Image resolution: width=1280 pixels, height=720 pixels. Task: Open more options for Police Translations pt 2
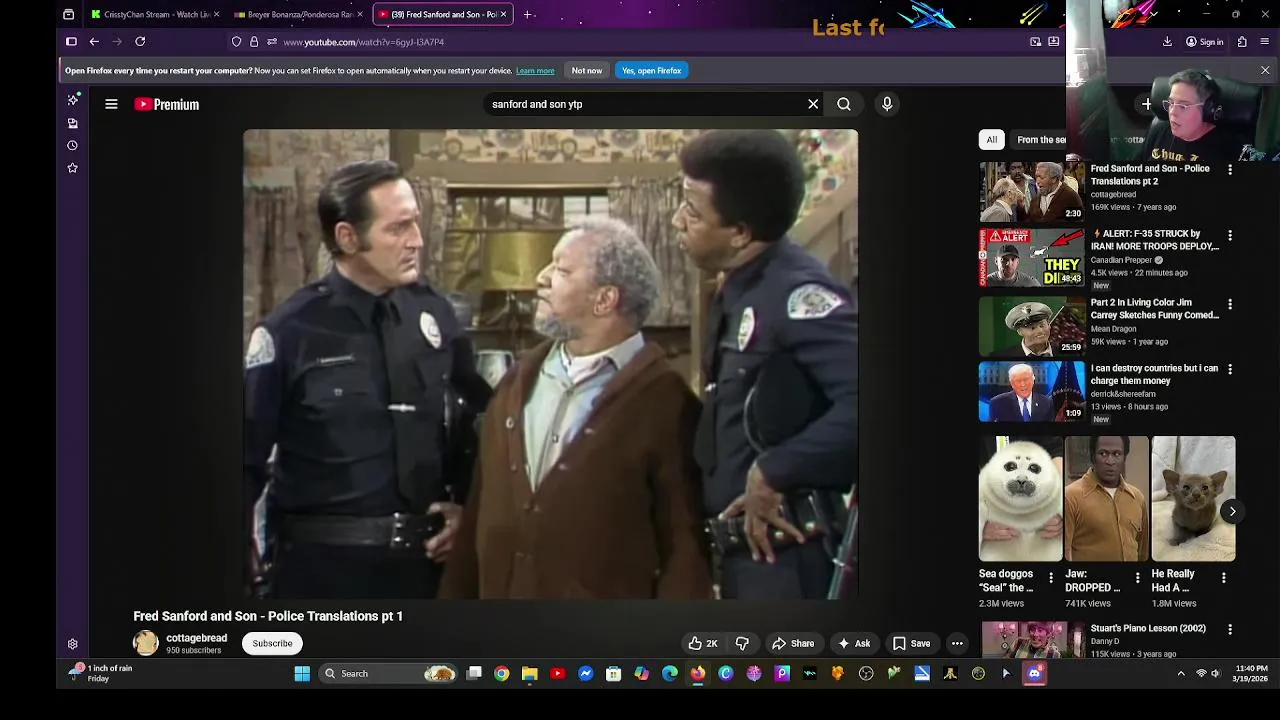1230,170
